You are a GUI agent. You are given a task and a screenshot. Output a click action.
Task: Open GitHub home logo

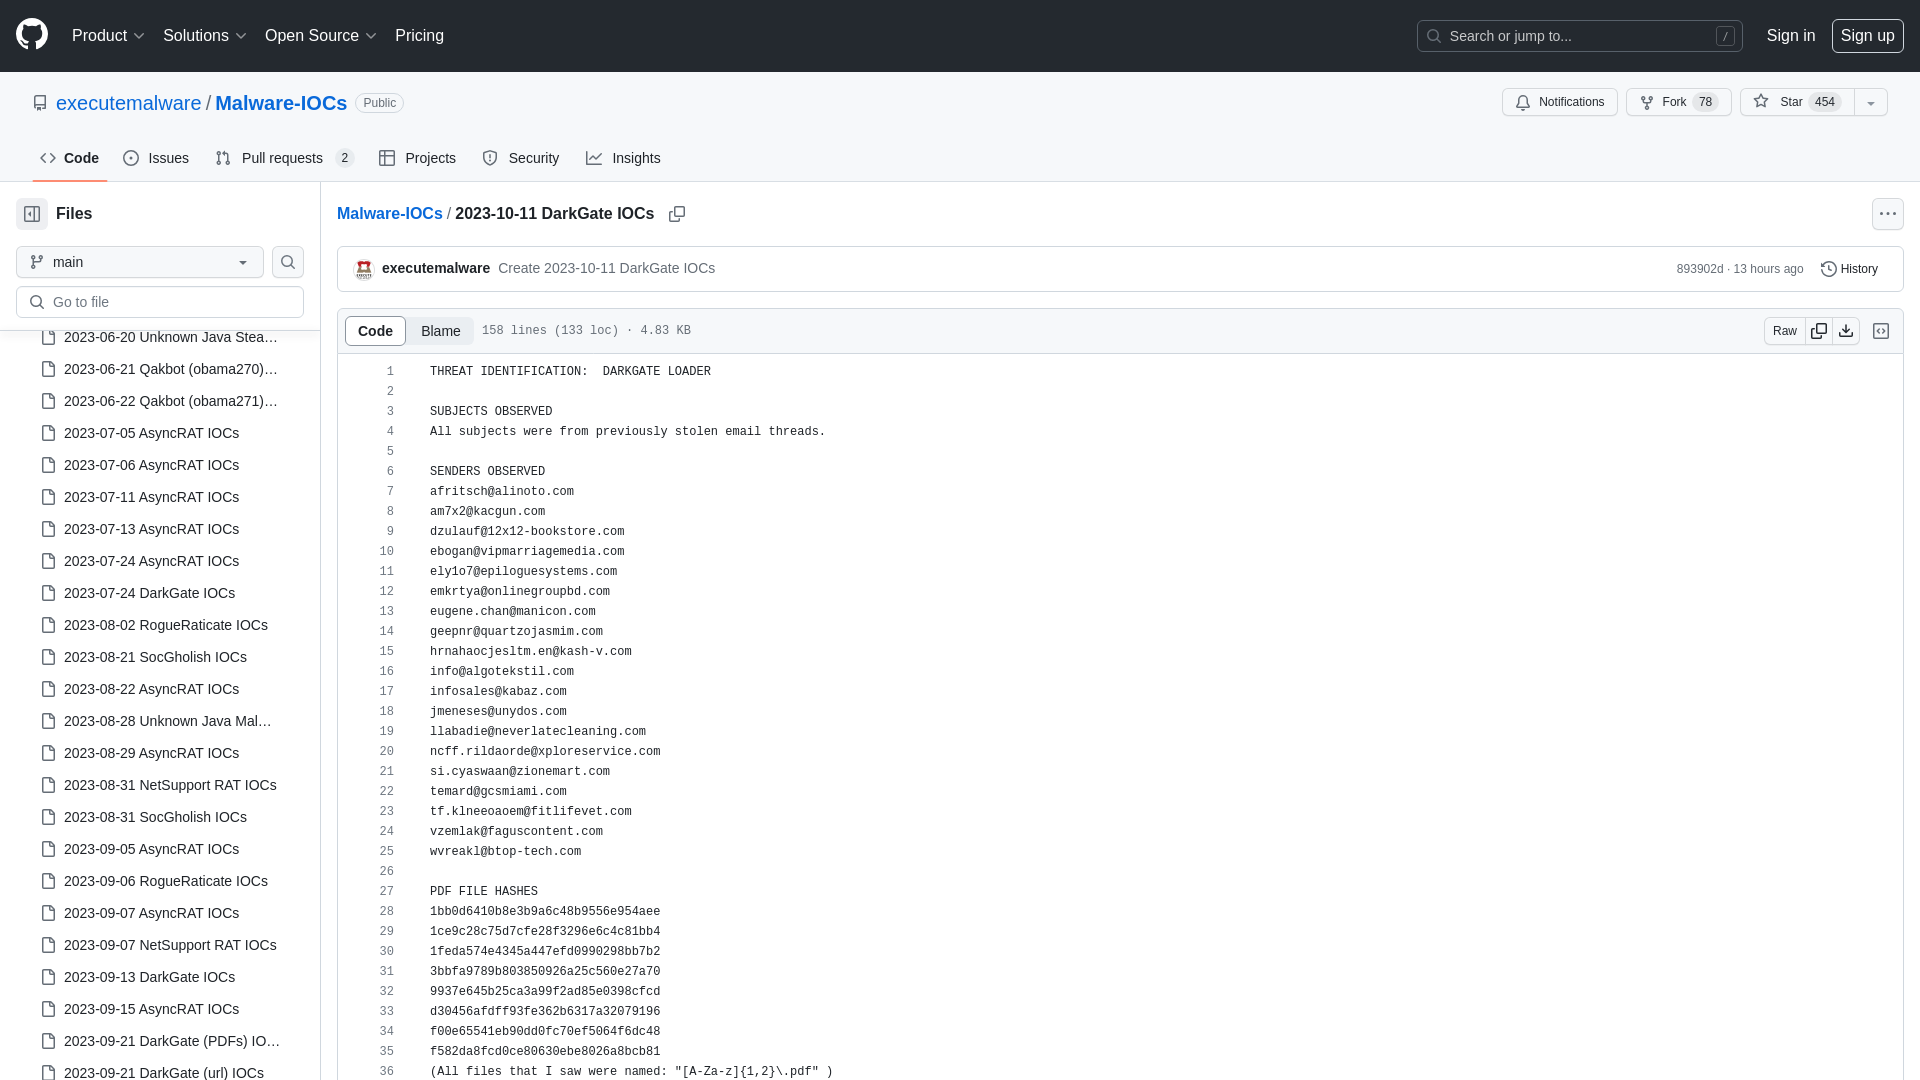pos(32,35)
